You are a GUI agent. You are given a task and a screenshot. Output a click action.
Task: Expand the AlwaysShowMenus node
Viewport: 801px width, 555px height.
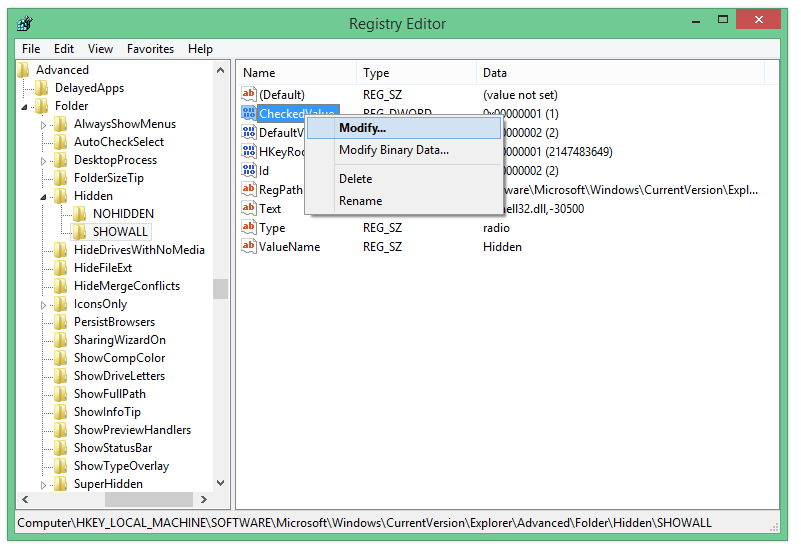point(43,125)
